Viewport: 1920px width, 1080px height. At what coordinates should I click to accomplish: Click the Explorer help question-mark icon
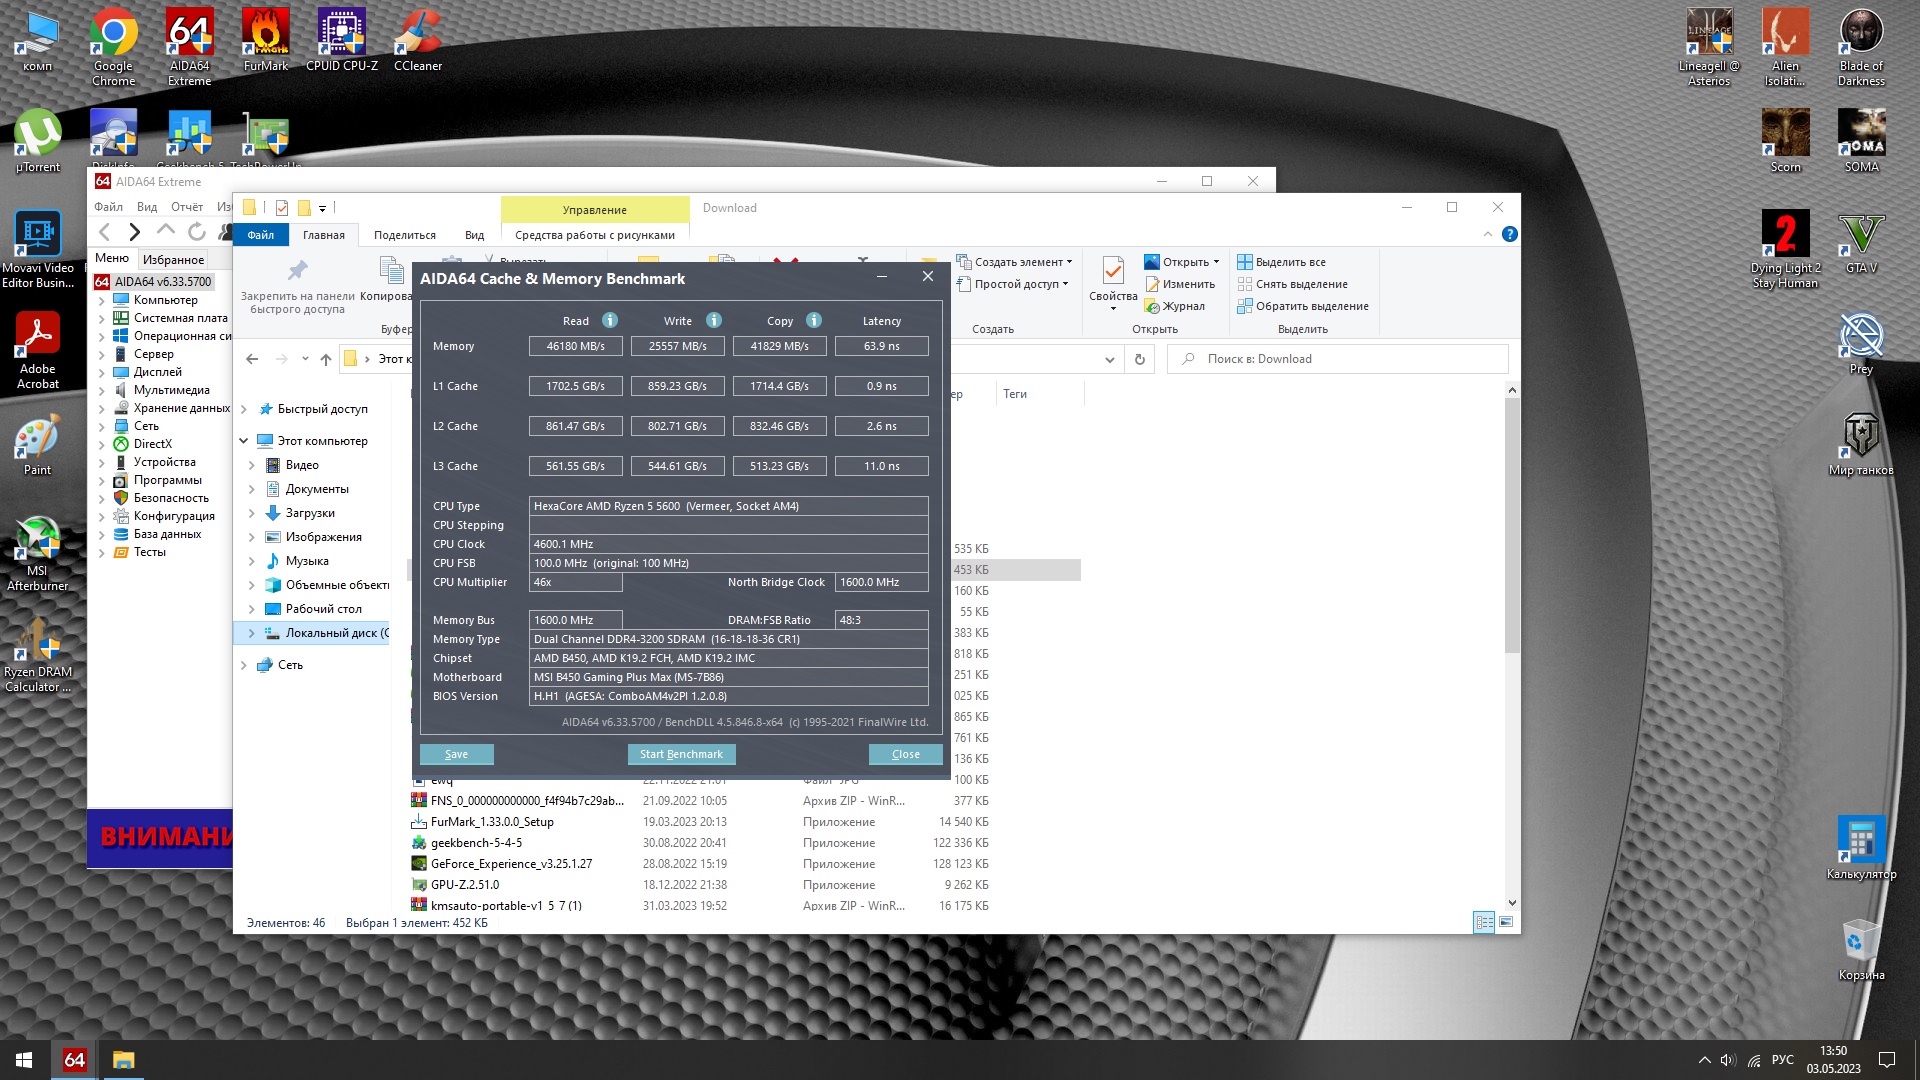pos(1509,234)
